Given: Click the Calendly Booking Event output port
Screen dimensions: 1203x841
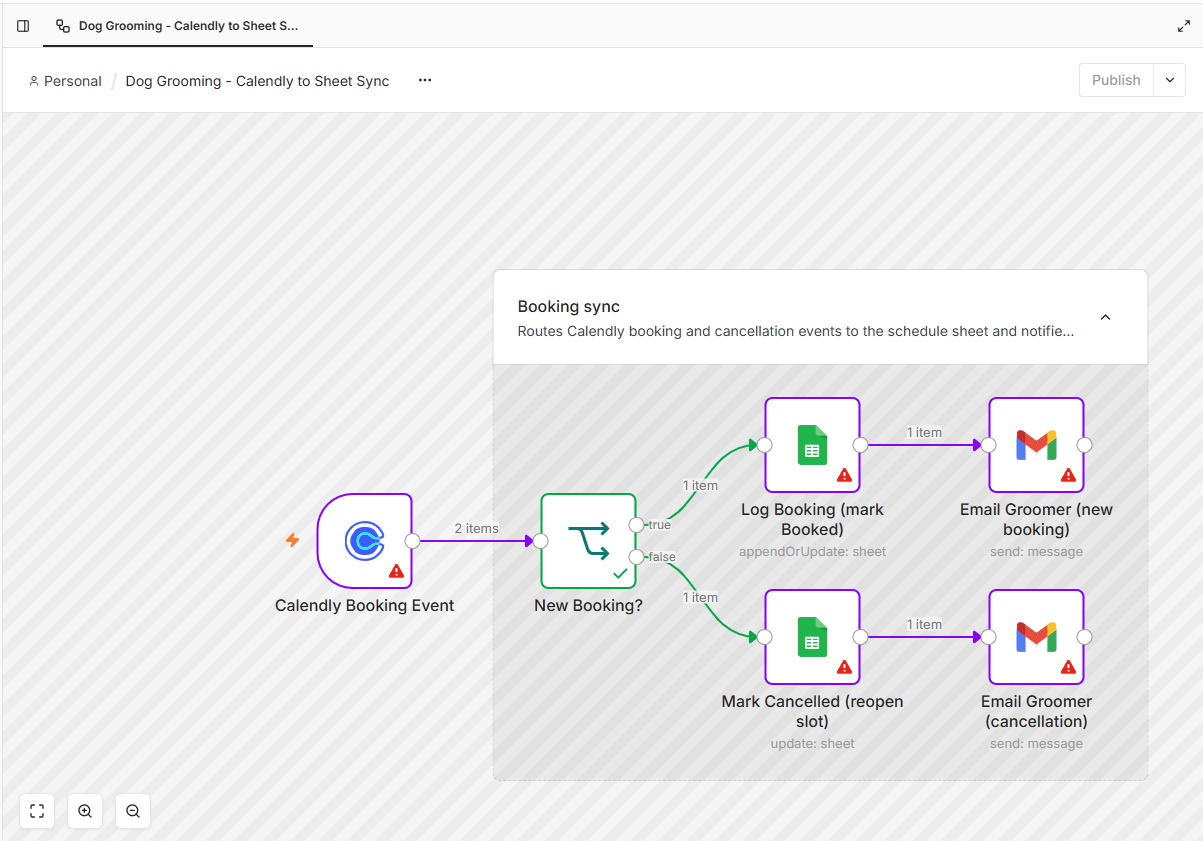Looking at the screenshot, I should 412,541.
